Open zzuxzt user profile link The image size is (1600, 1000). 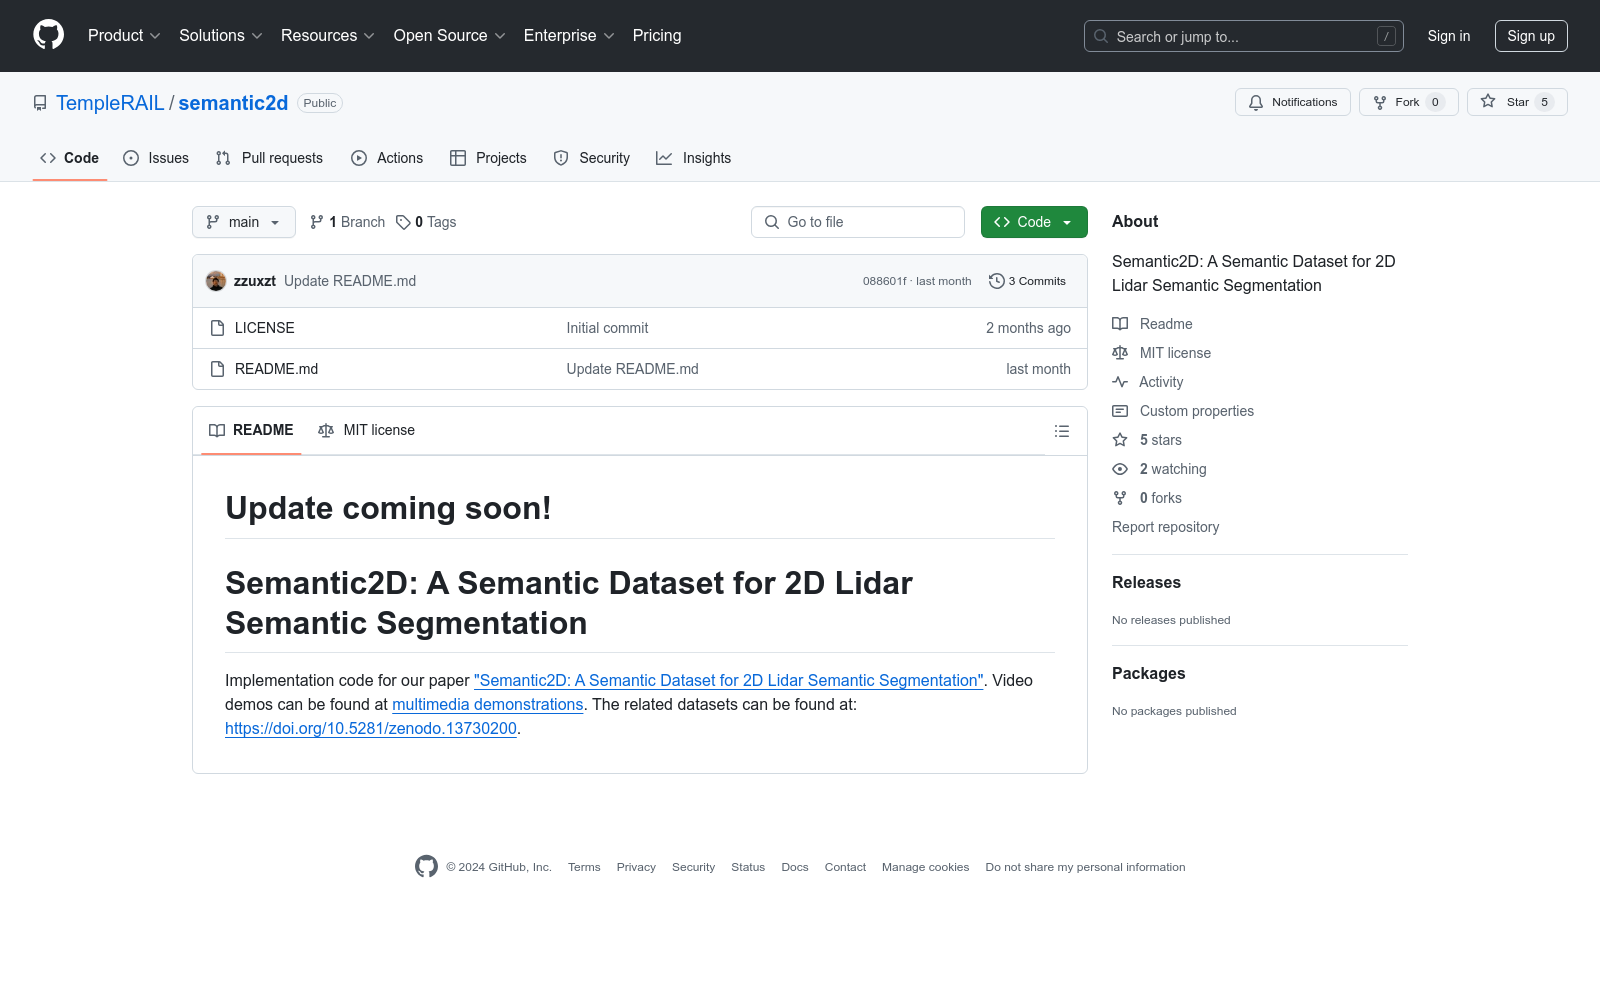255,281
